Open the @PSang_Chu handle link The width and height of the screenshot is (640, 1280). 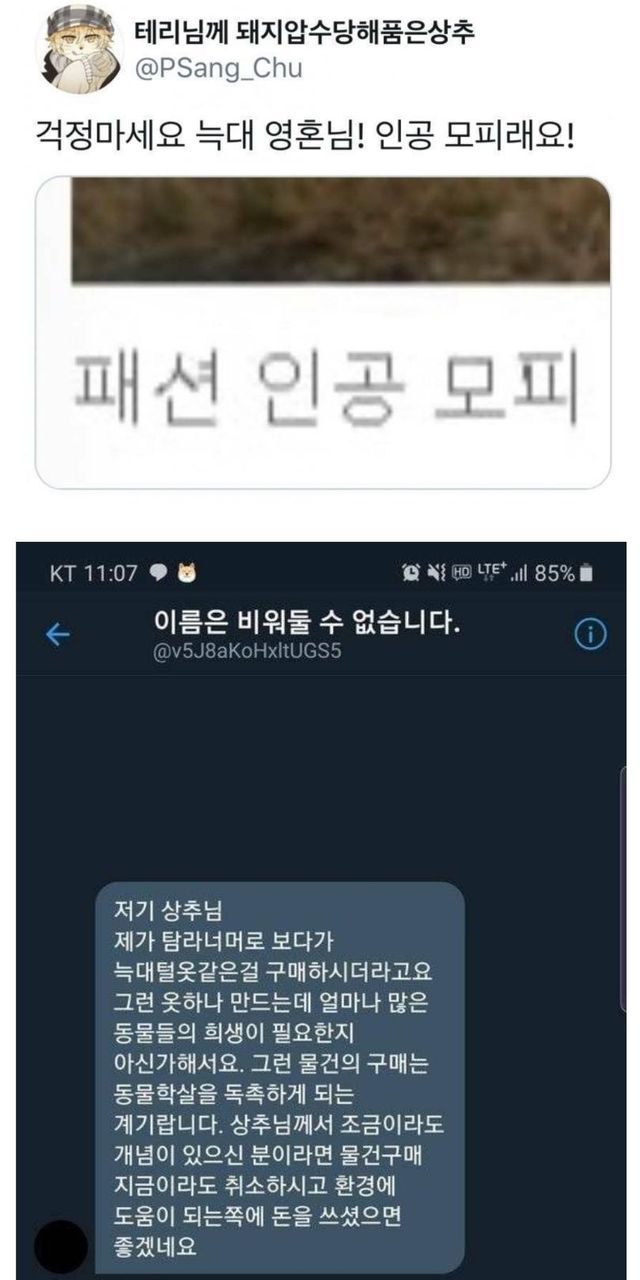click(218, 69)
